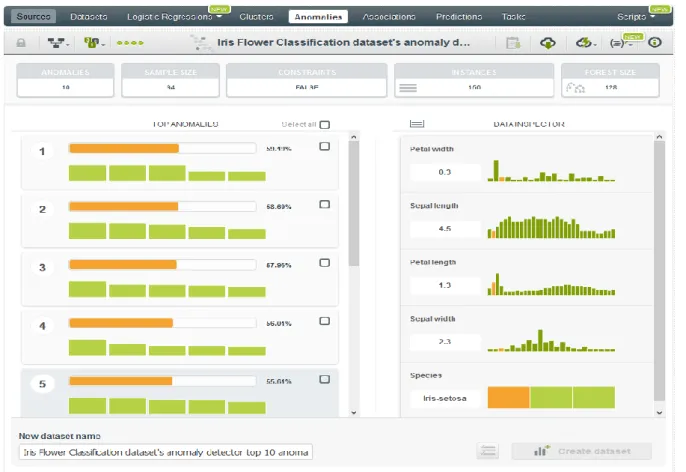Click the orange Iris-setosa species swatch
Image resolution: width=686 pixels, height=472 pixels.
[508, 397]
